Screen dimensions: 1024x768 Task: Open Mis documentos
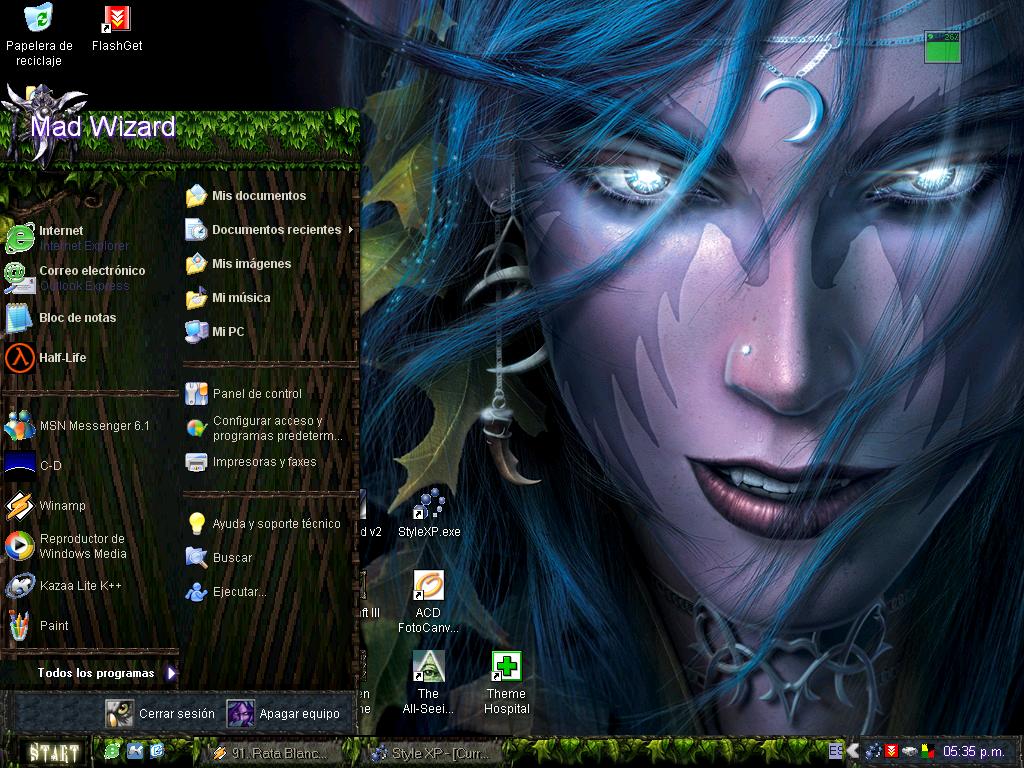point(269,196)
